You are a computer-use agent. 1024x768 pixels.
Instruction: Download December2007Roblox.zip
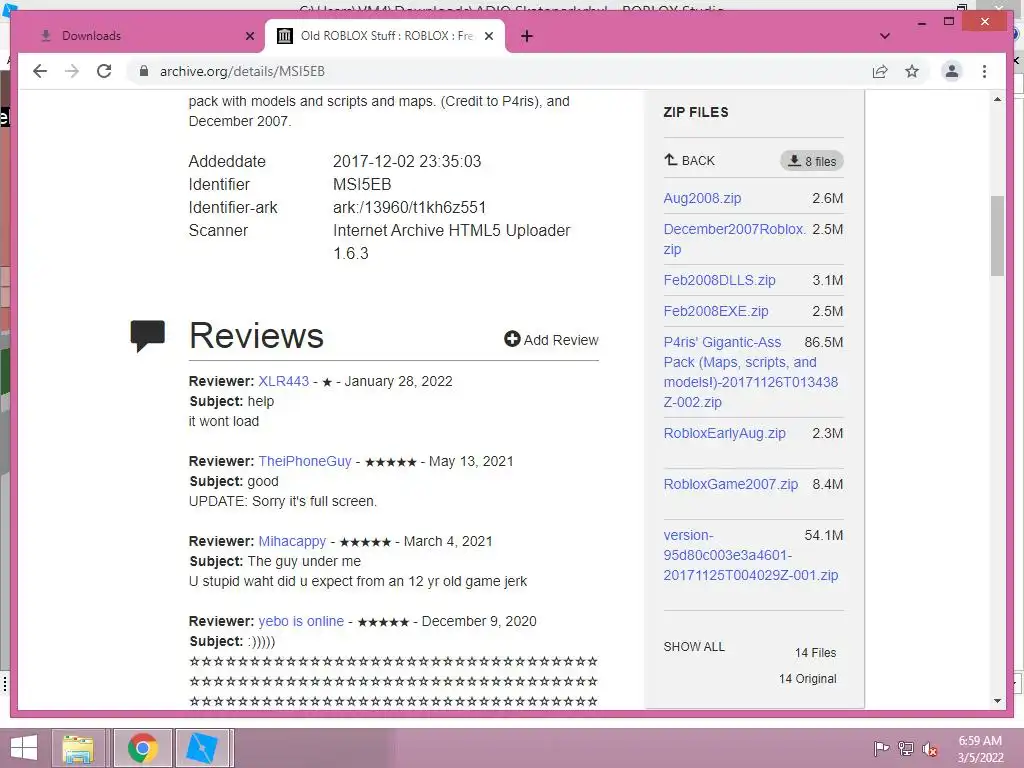coord(735,239)
